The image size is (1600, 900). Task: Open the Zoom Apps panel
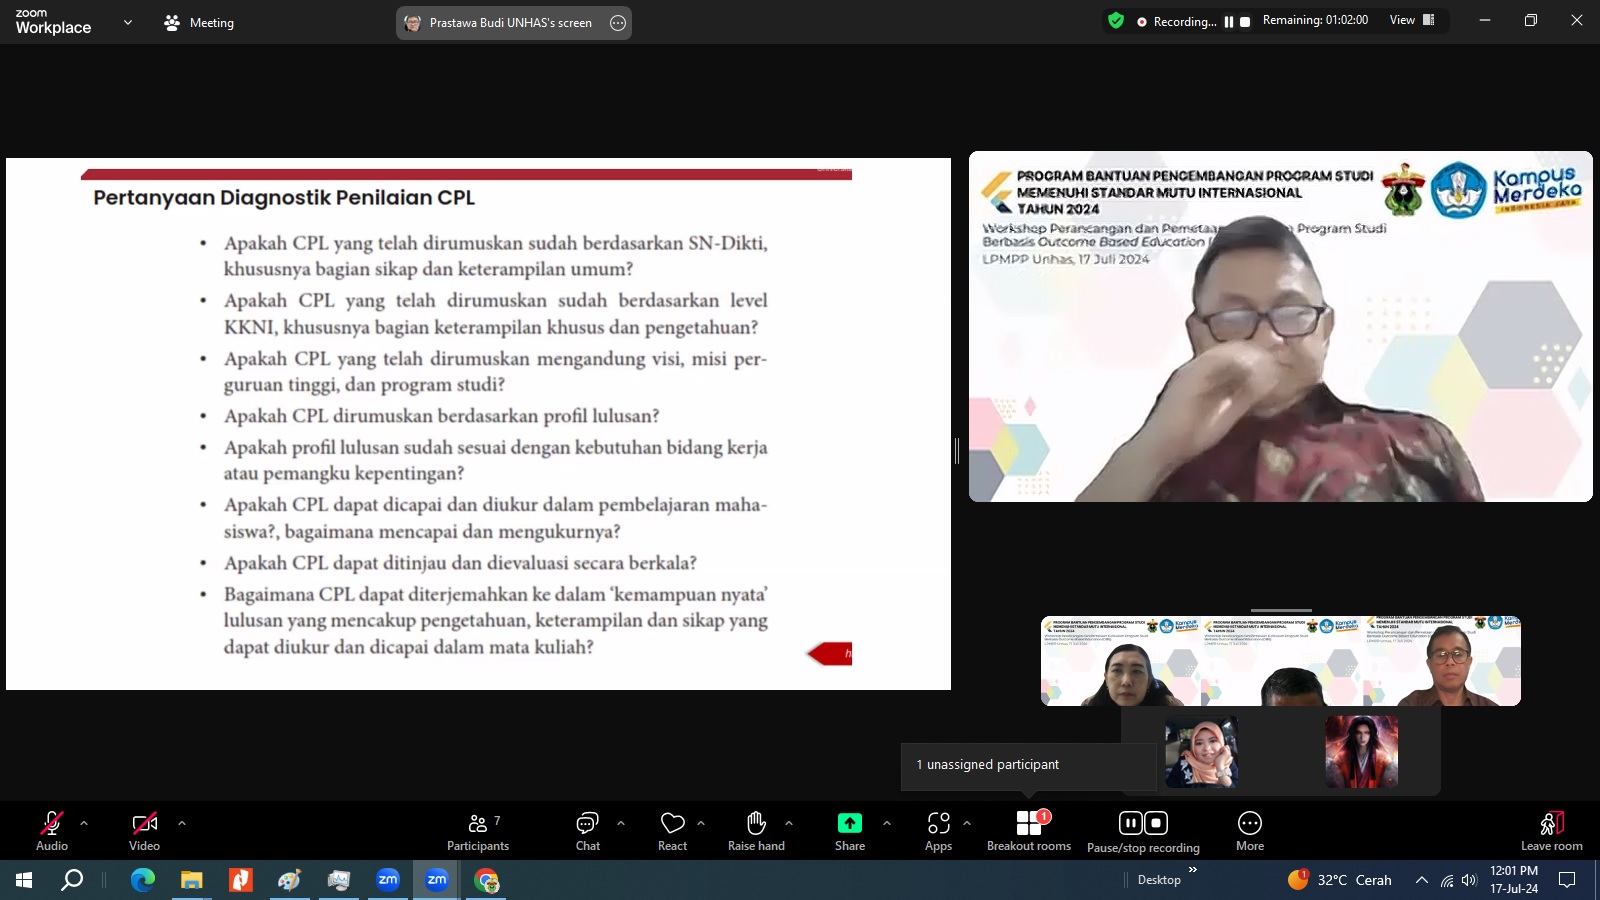click(x=938, y=830)
